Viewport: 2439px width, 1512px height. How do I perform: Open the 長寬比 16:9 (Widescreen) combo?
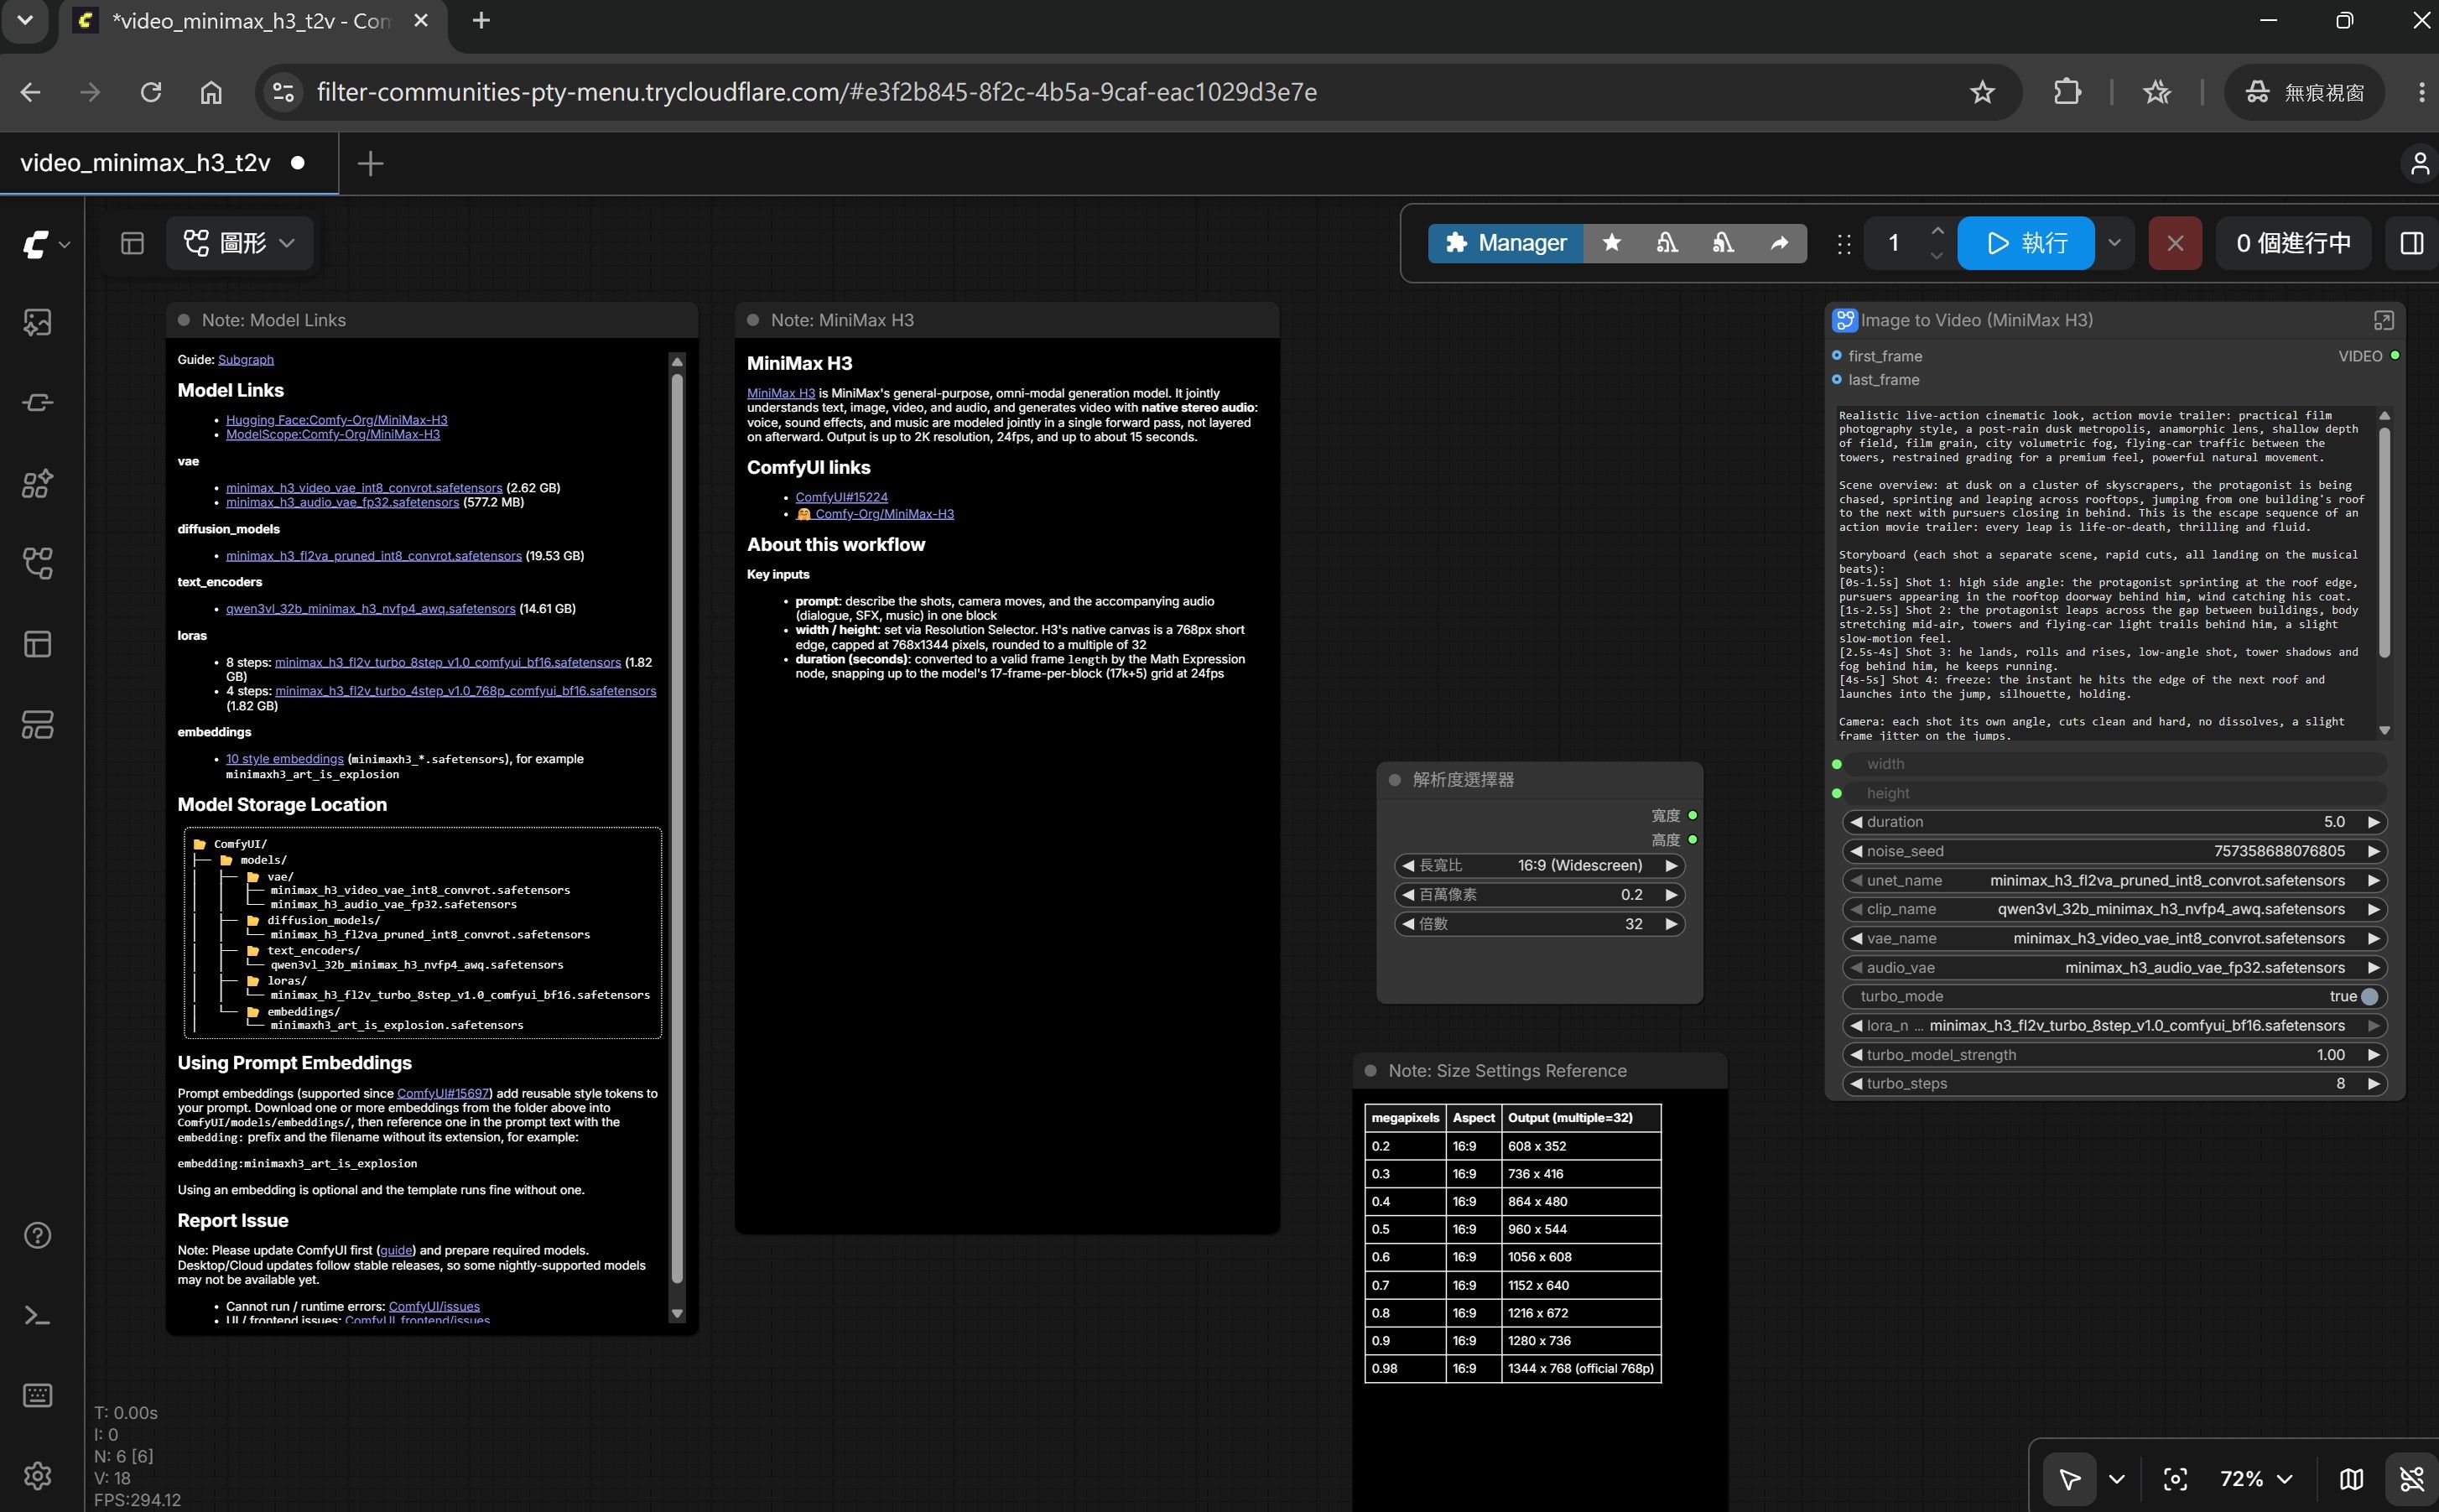tap(1539, 865)
